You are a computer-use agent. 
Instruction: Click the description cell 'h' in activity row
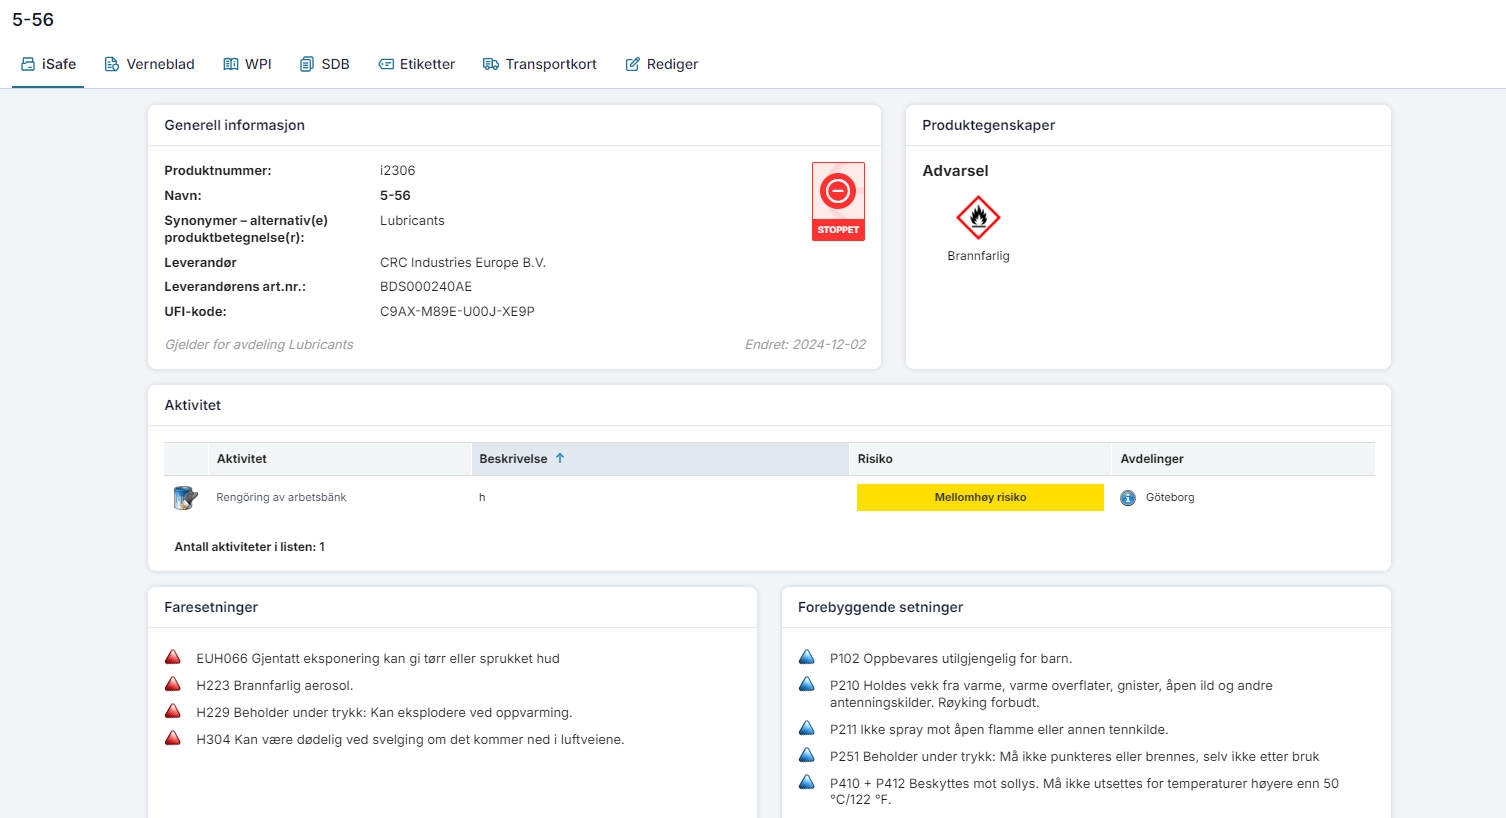coord(482,497)
